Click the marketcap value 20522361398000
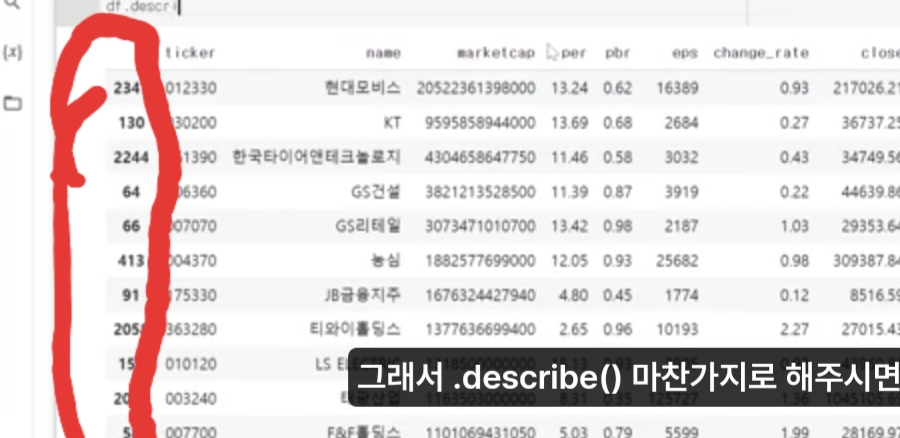 tap(476, 88)
